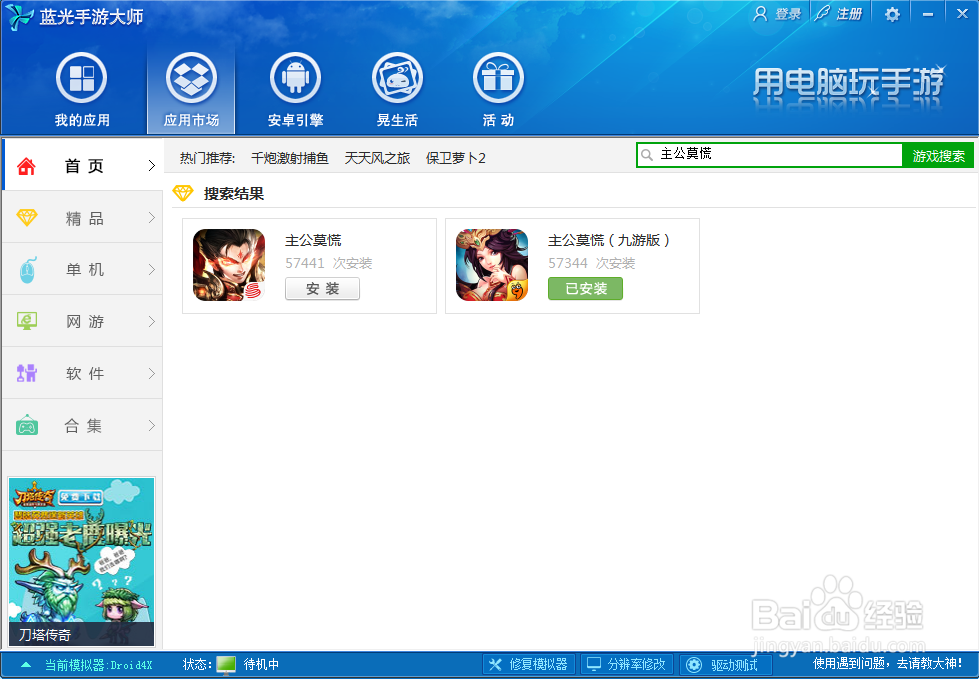The image size is (979, 679).
Task: Click the 已安装 button for 九游版
Action: pos(586,288)
